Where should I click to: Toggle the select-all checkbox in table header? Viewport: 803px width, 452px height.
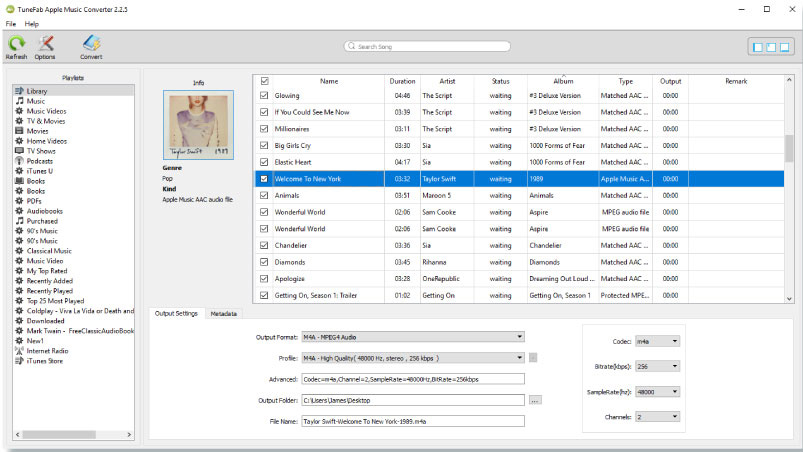[265, 81]
